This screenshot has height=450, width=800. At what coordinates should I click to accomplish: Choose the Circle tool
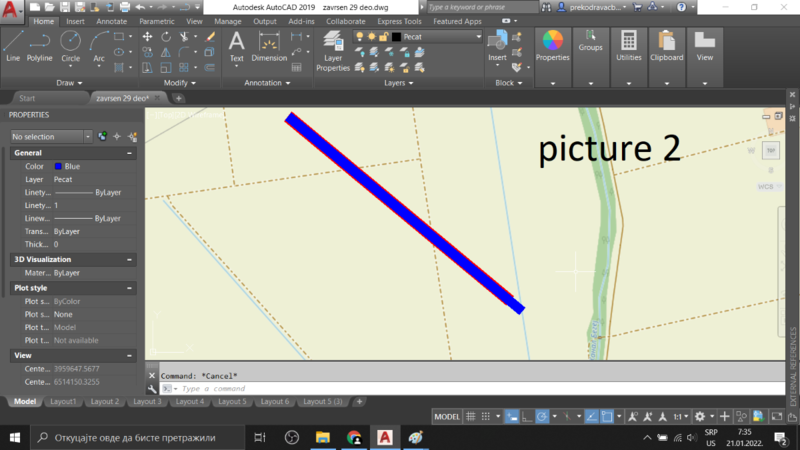point(70,45)
